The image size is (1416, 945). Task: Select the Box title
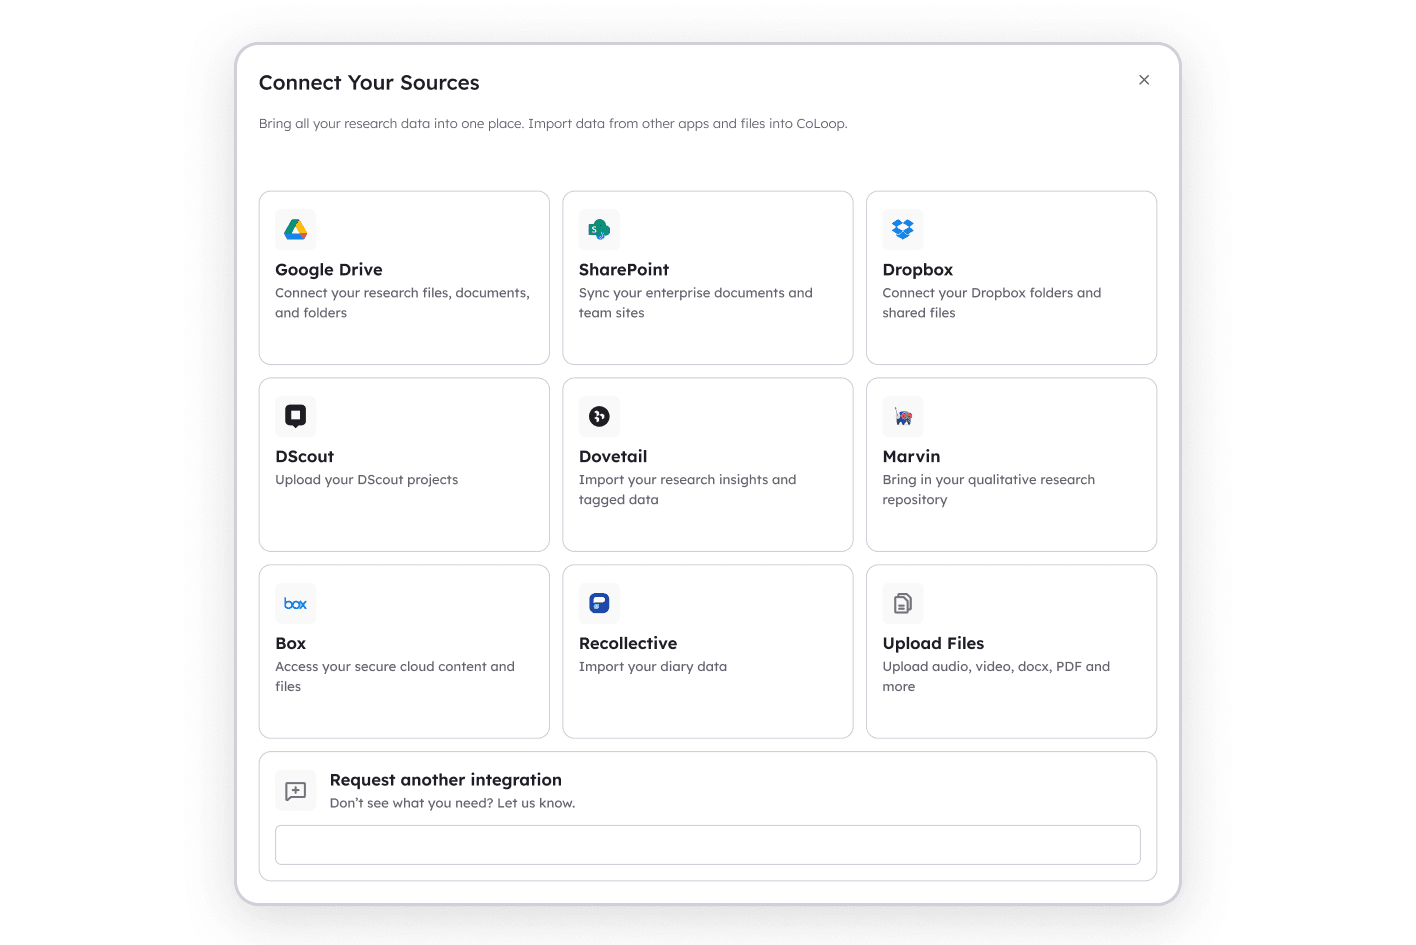point(291,644)
